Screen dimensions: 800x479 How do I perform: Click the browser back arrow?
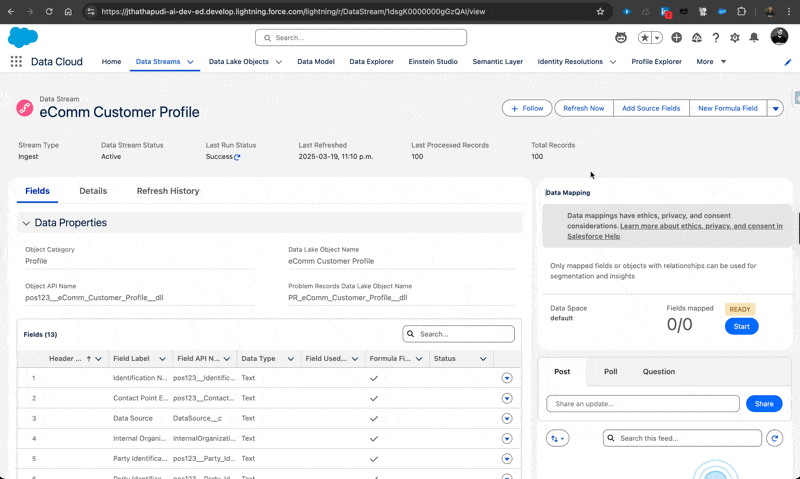click(11, 11)
